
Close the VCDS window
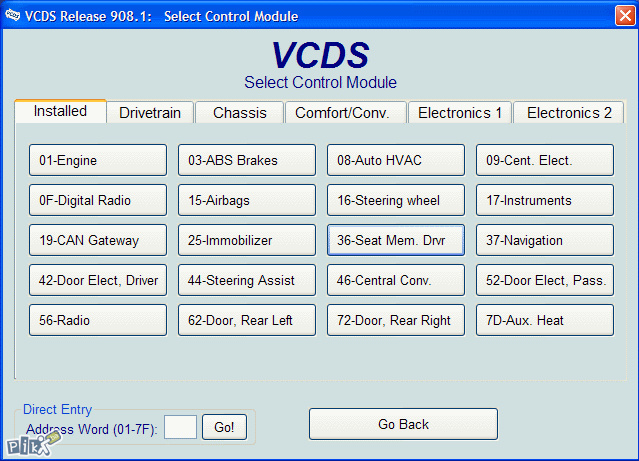pyautogui.click(x=625, y=16)
